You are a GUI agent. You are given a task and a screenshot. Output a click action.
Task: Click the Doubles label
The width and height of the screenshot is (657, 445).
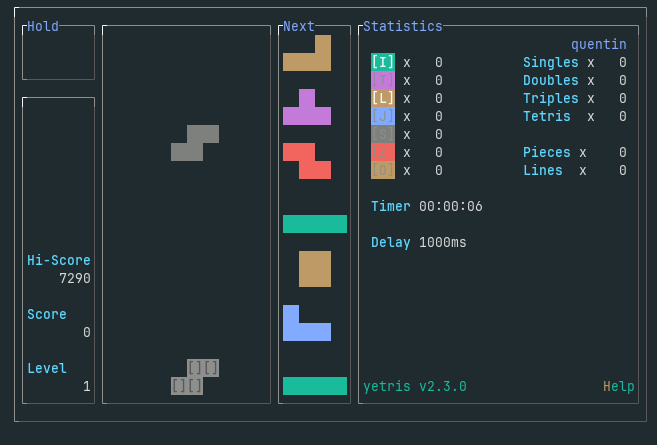click(551, 80)
